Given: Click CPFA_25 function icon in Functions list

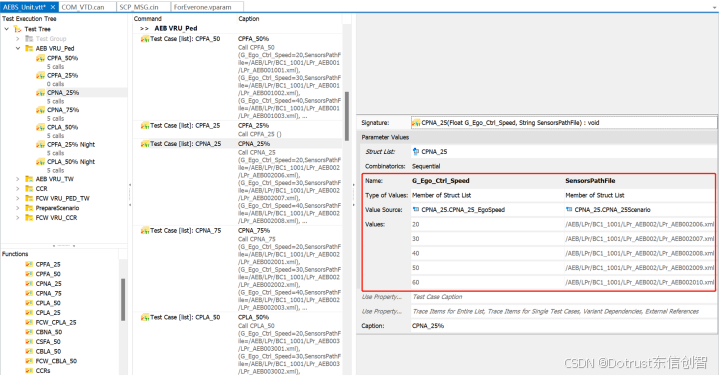Looking at the screenshot, I should [29, 264].
